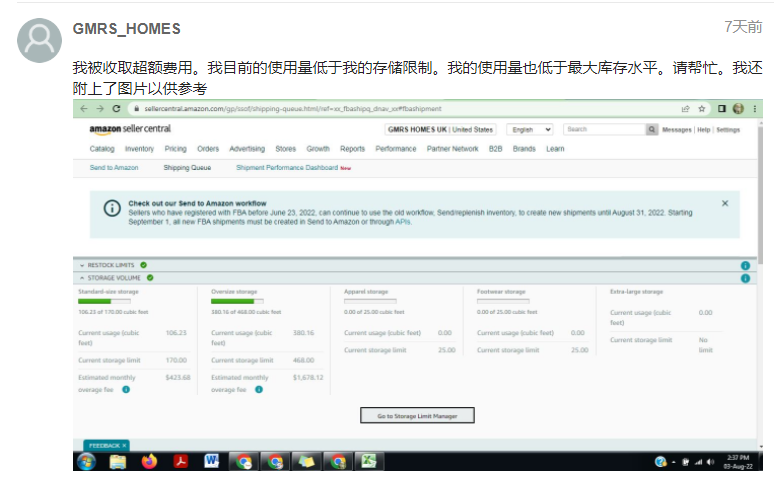Click info icon beside standard-size overage fee
Viewport: 782px width, 496px height.
point(126,390)
